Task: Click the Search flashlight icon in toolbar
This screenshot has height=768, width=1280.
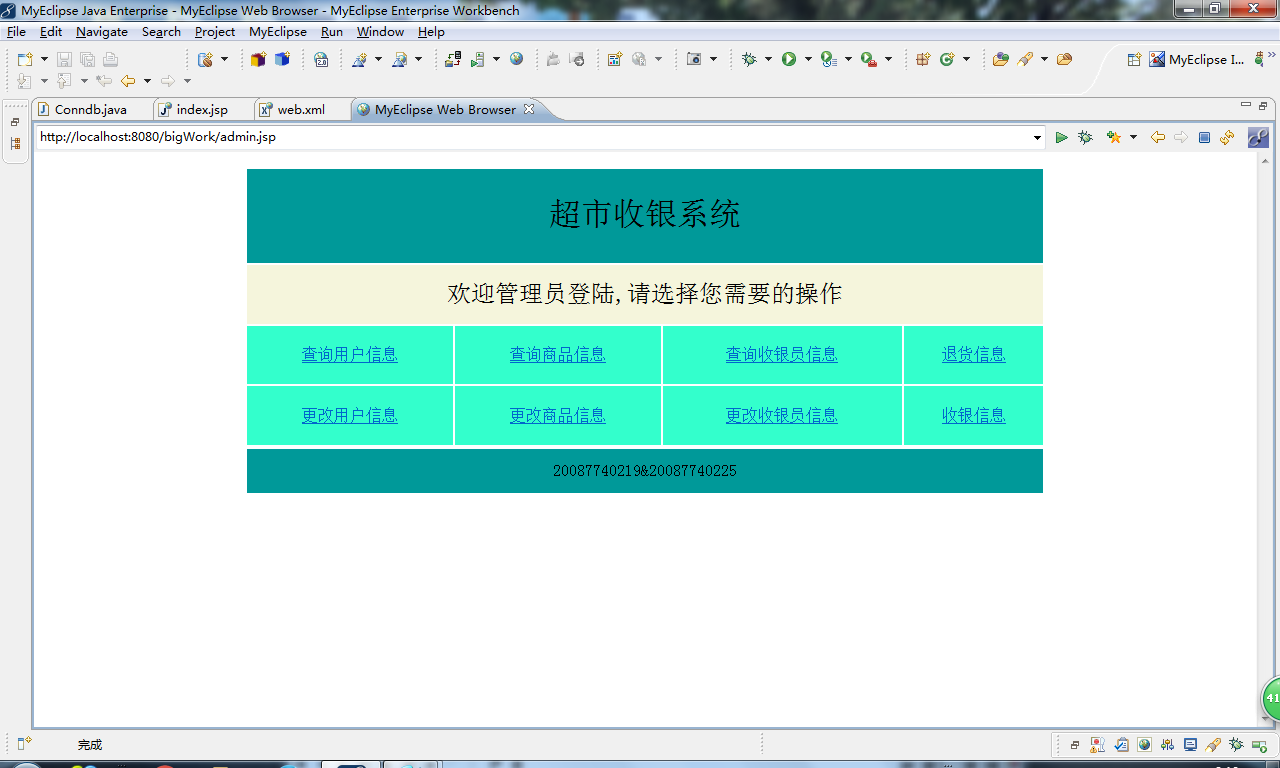Action: (x=1025, y=60)
